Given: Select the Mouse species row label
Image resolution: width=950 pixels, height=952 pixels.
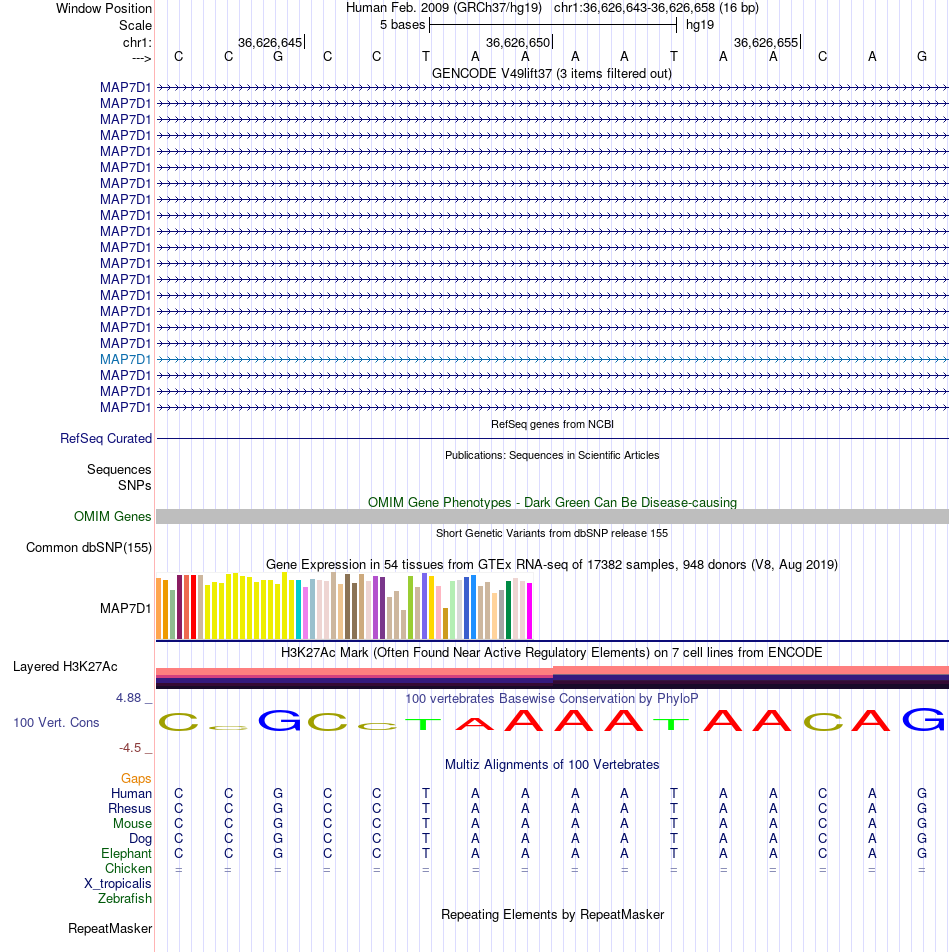Looking at the screenshot, I should [132, 823].
